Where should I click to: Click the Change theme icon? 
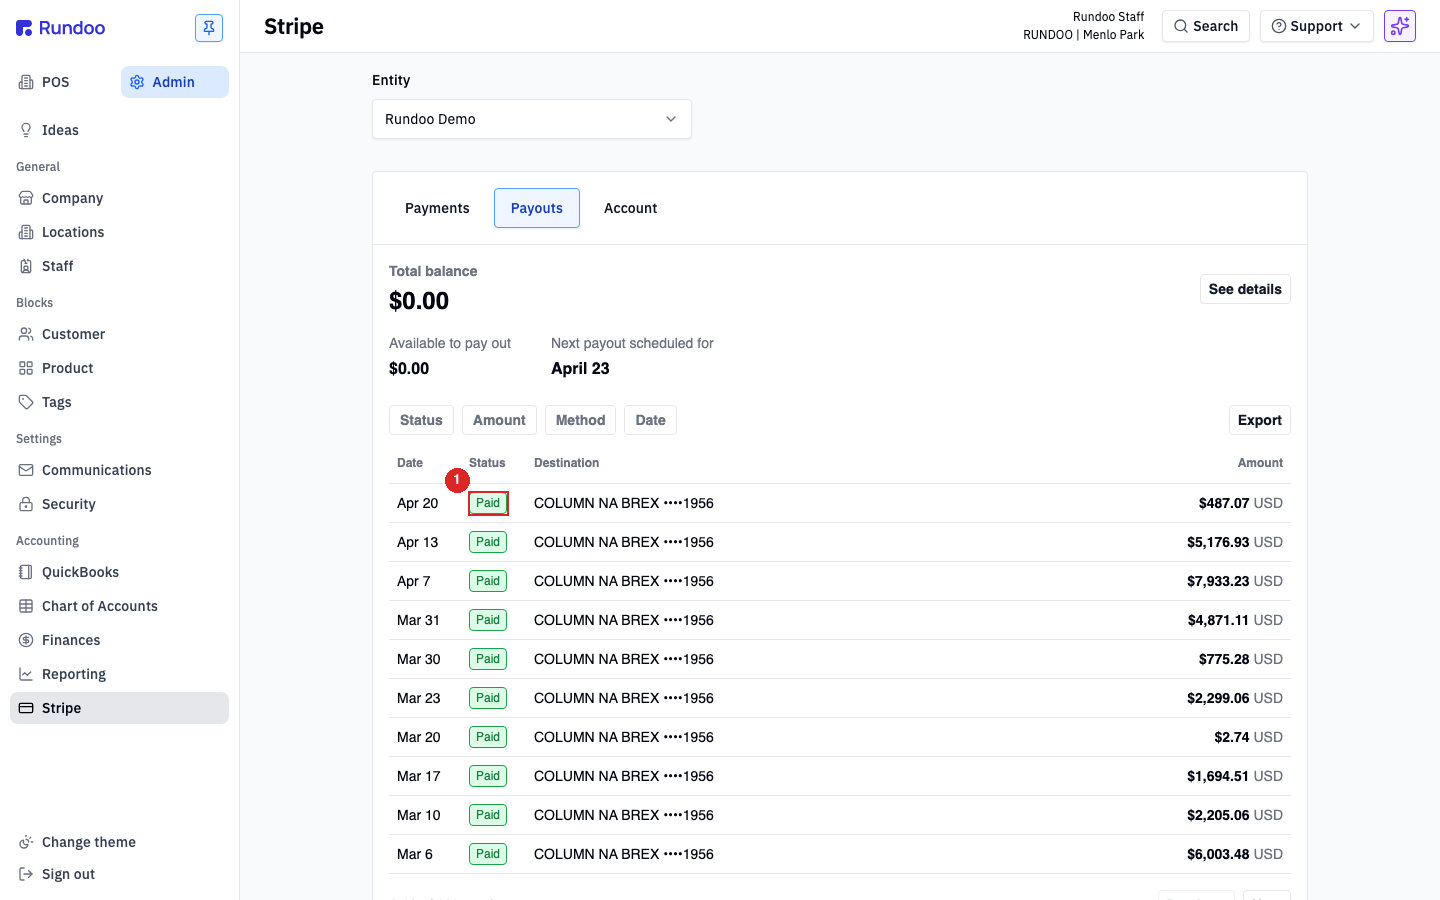(x=26, y=842)
